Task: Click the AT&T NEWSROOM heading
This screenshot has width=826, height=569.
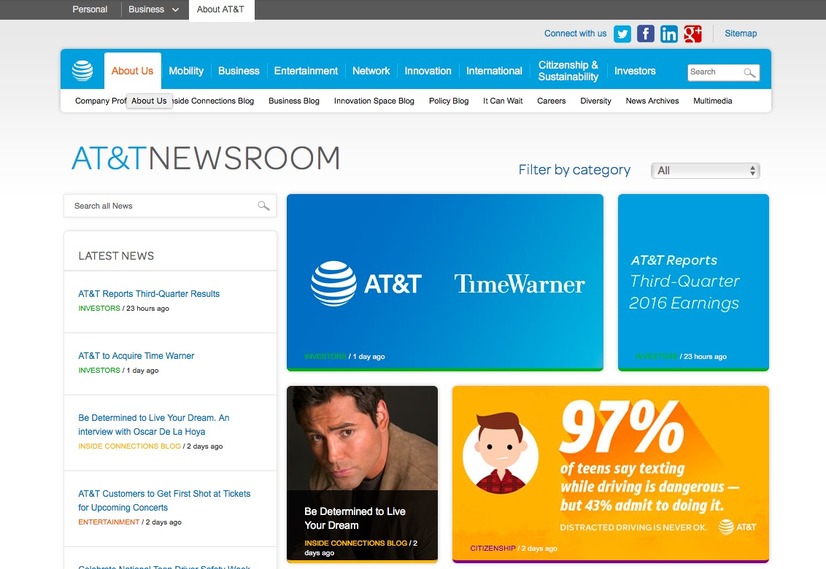Action: (206, 158)
